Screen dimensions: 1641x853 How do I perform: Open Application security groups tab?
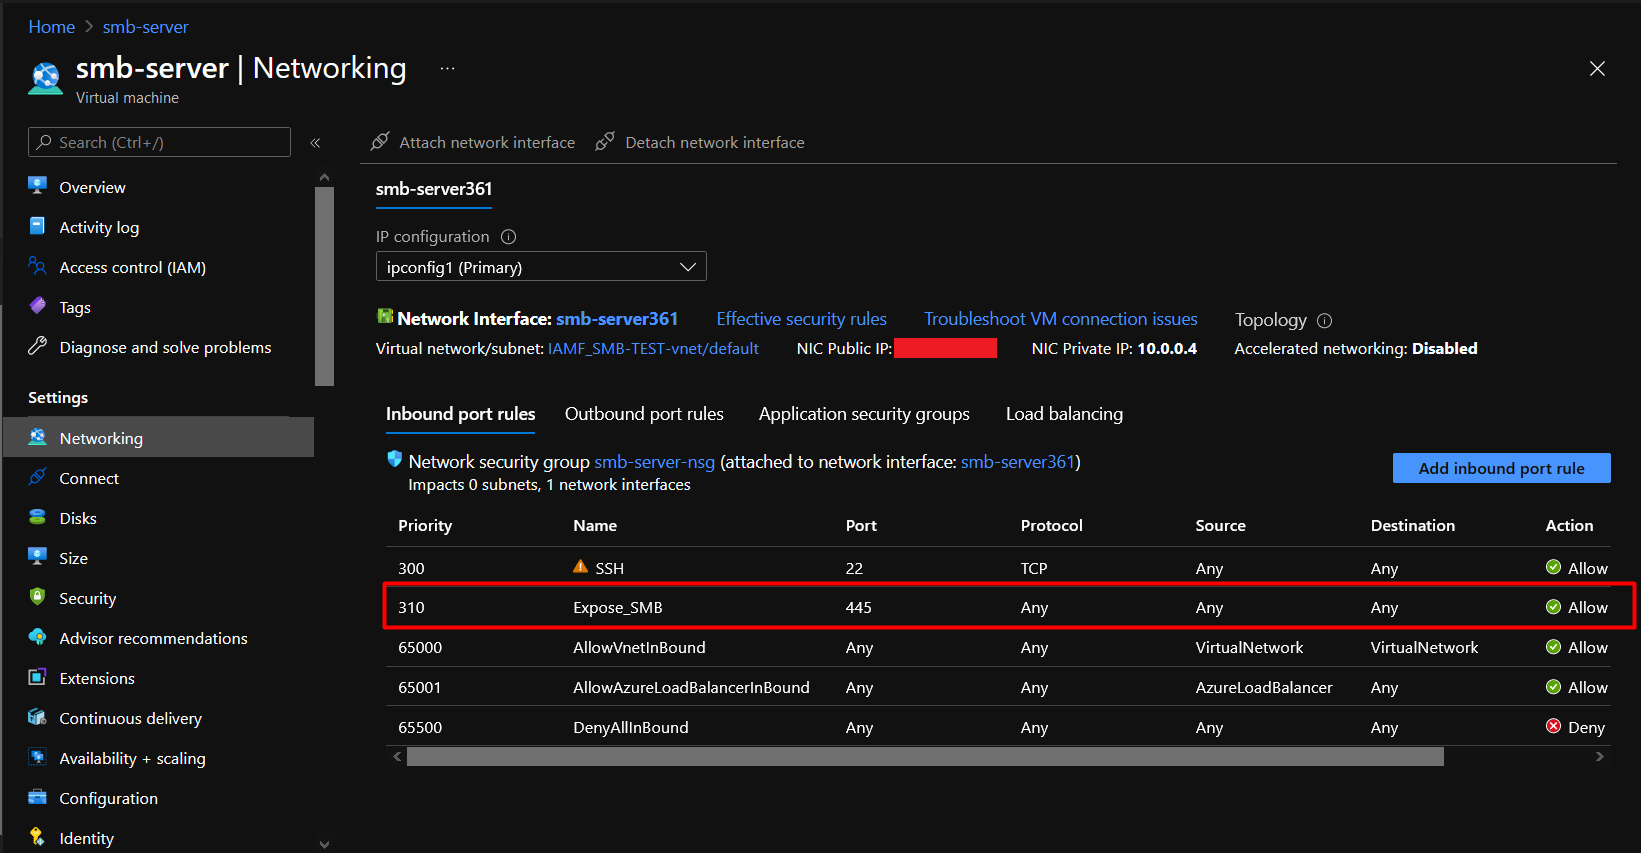[x=864, y=414]
